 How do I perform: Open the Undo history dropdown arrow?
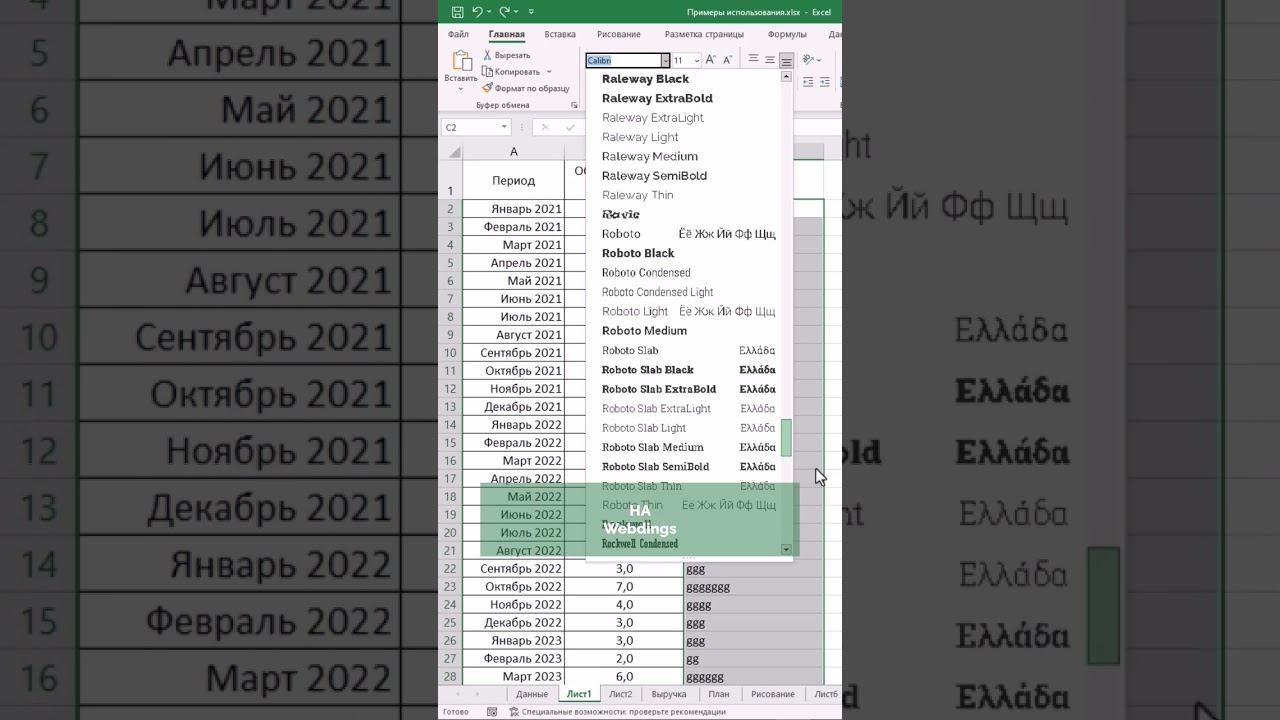[x=488, y=12]
